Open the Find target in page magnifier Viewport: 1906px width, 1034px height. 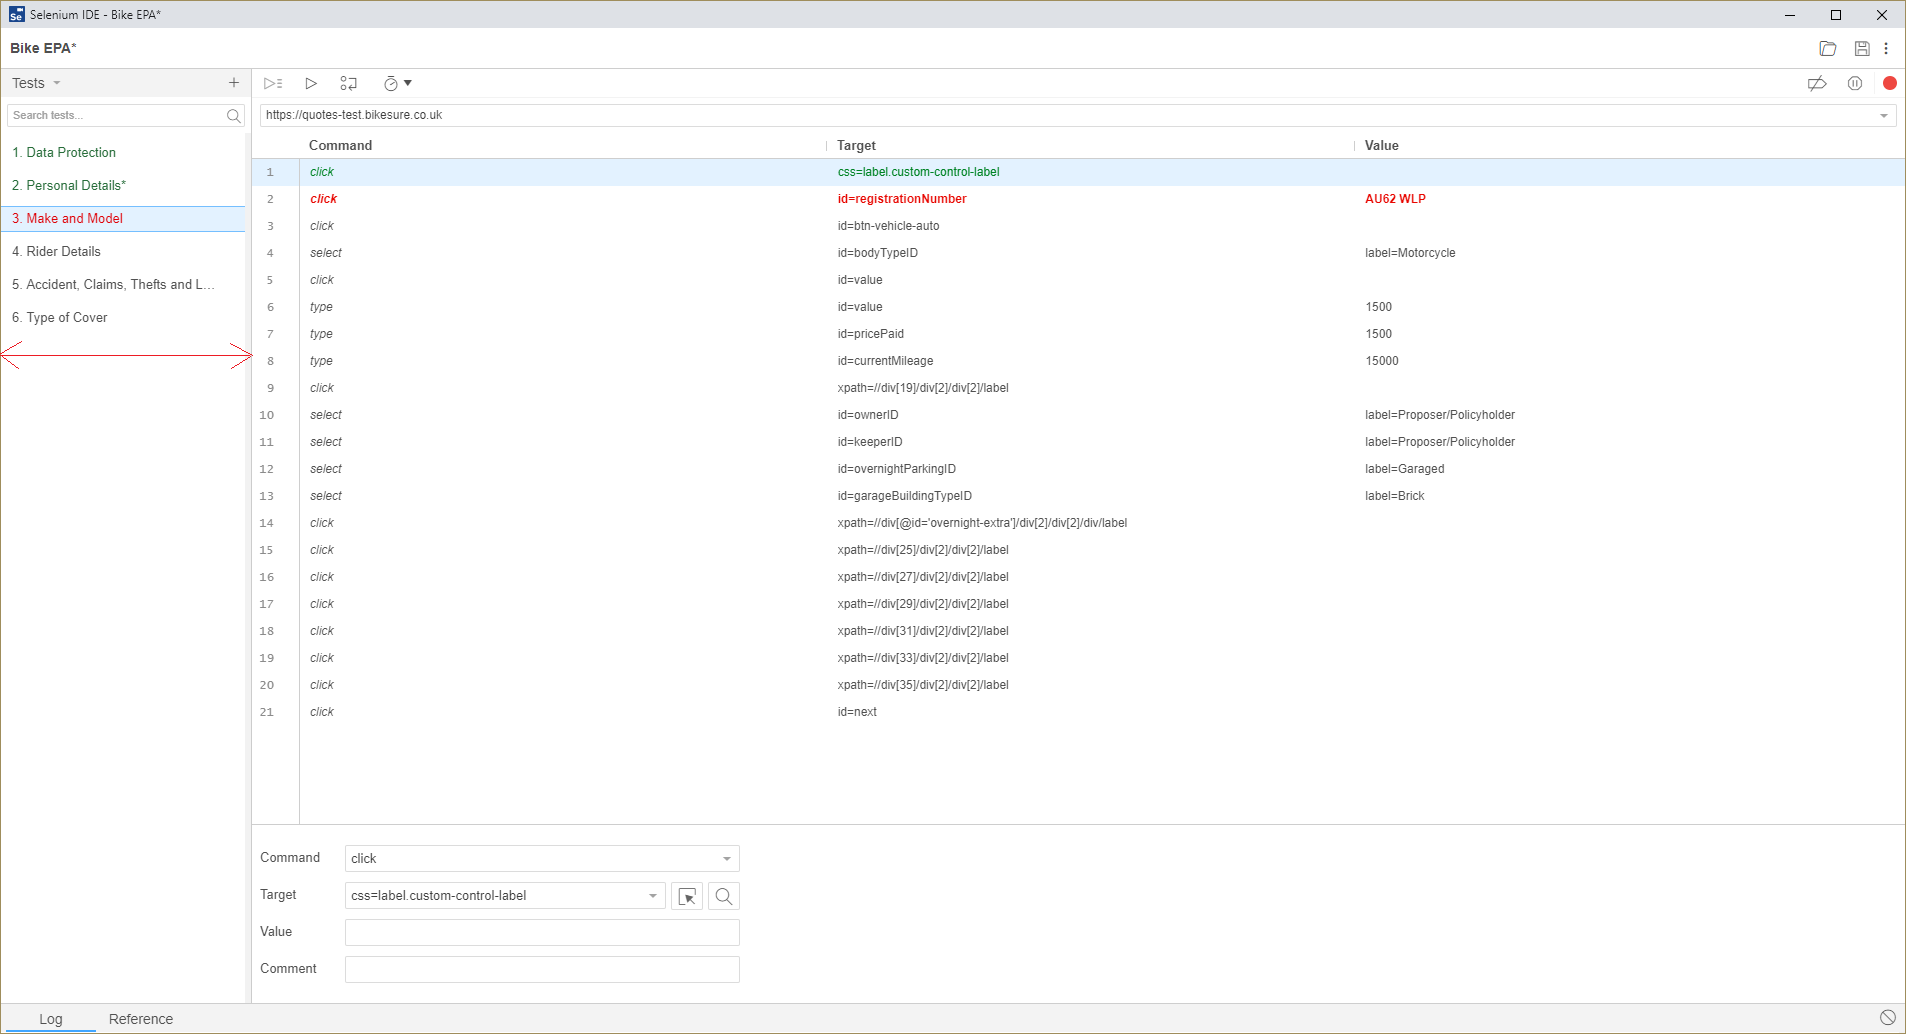722,895
